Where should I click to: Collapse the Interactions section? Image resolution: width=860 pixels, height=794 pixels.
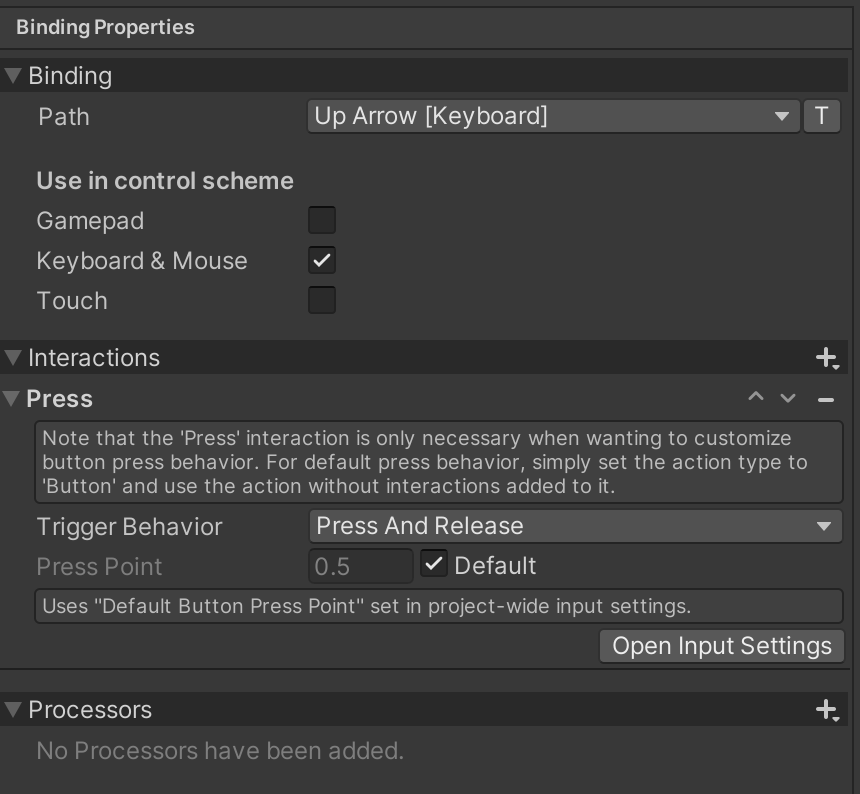click(x=14, y=358)
